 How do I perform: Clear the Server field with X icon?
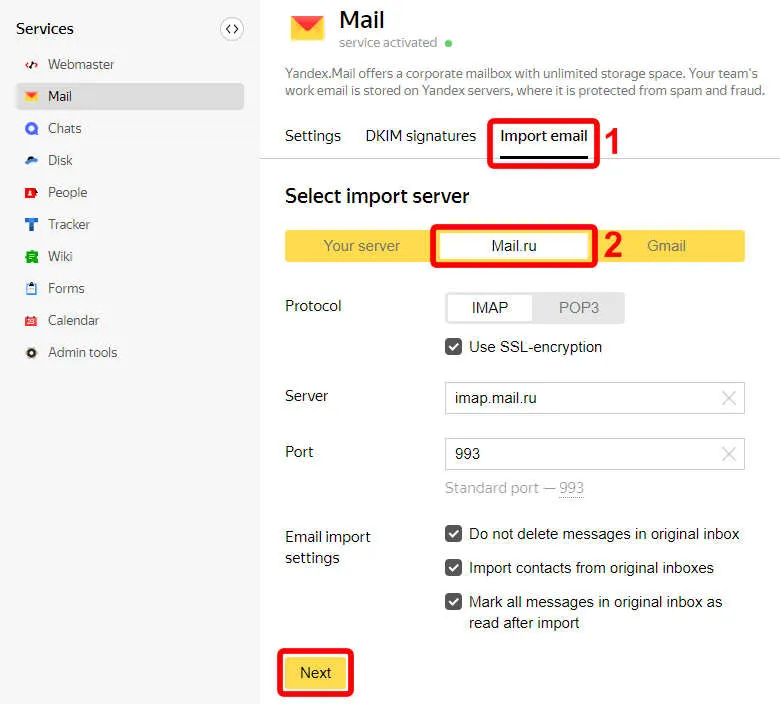tap(729, 398)
